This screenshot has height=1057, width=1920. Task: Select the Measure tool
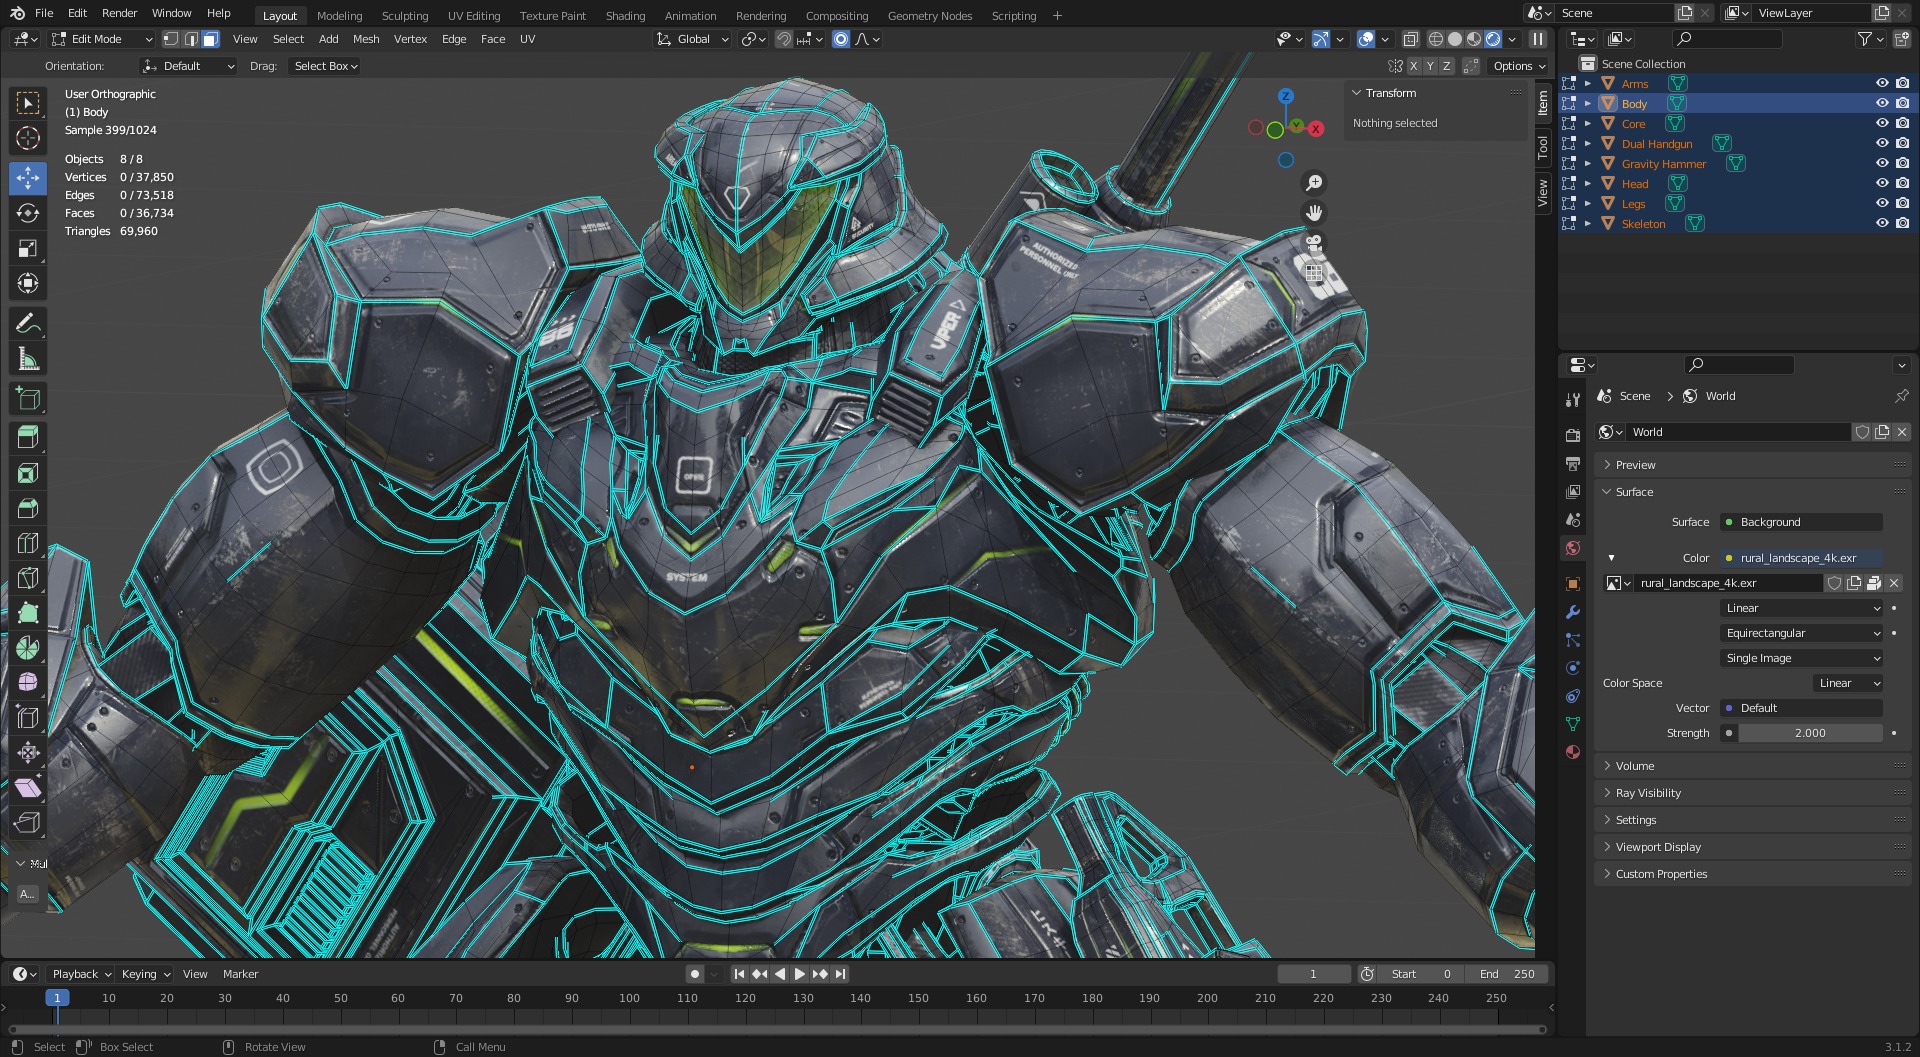coord(28,359)
